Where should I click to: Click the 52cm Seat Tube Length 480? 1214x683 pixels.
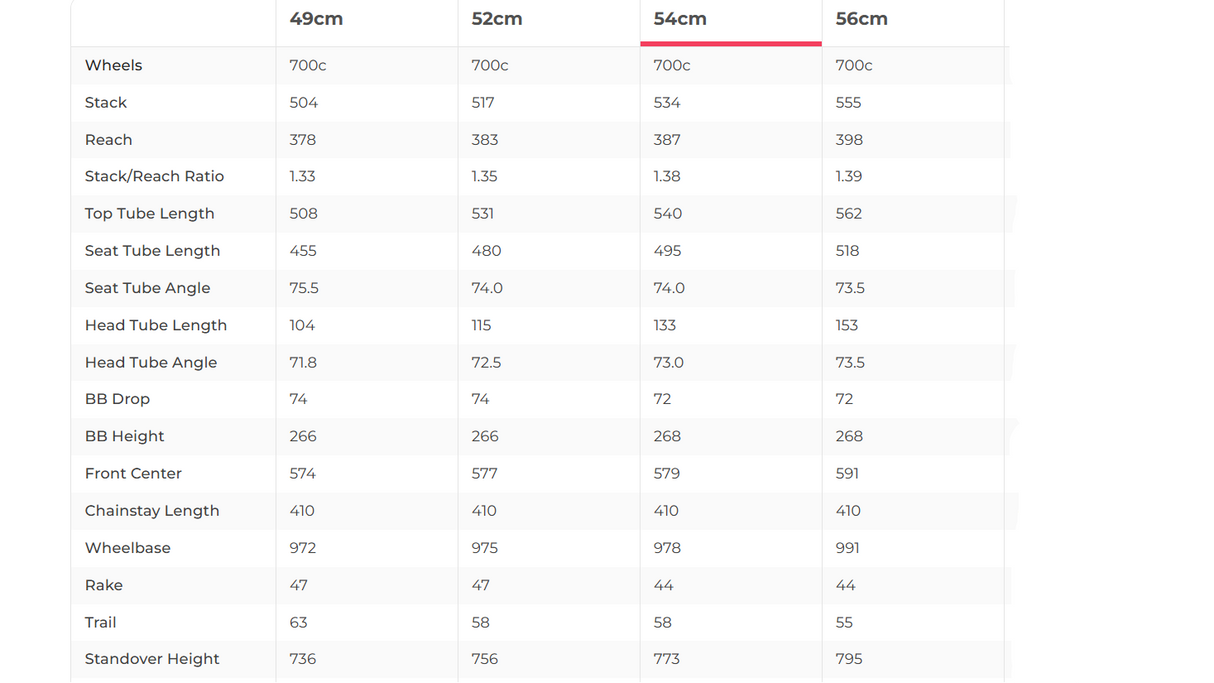(x=486, y=251)
